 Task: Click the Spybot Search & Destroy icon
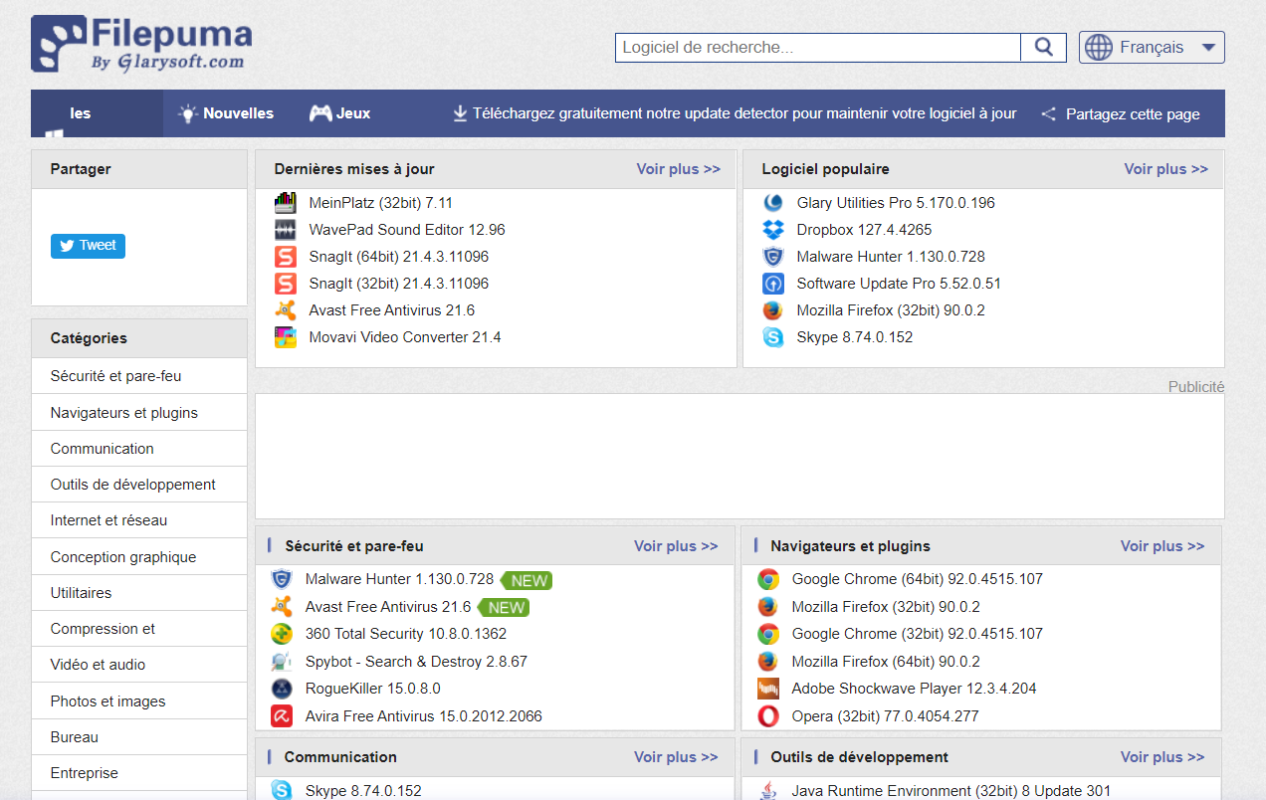(x=281, y=661)
